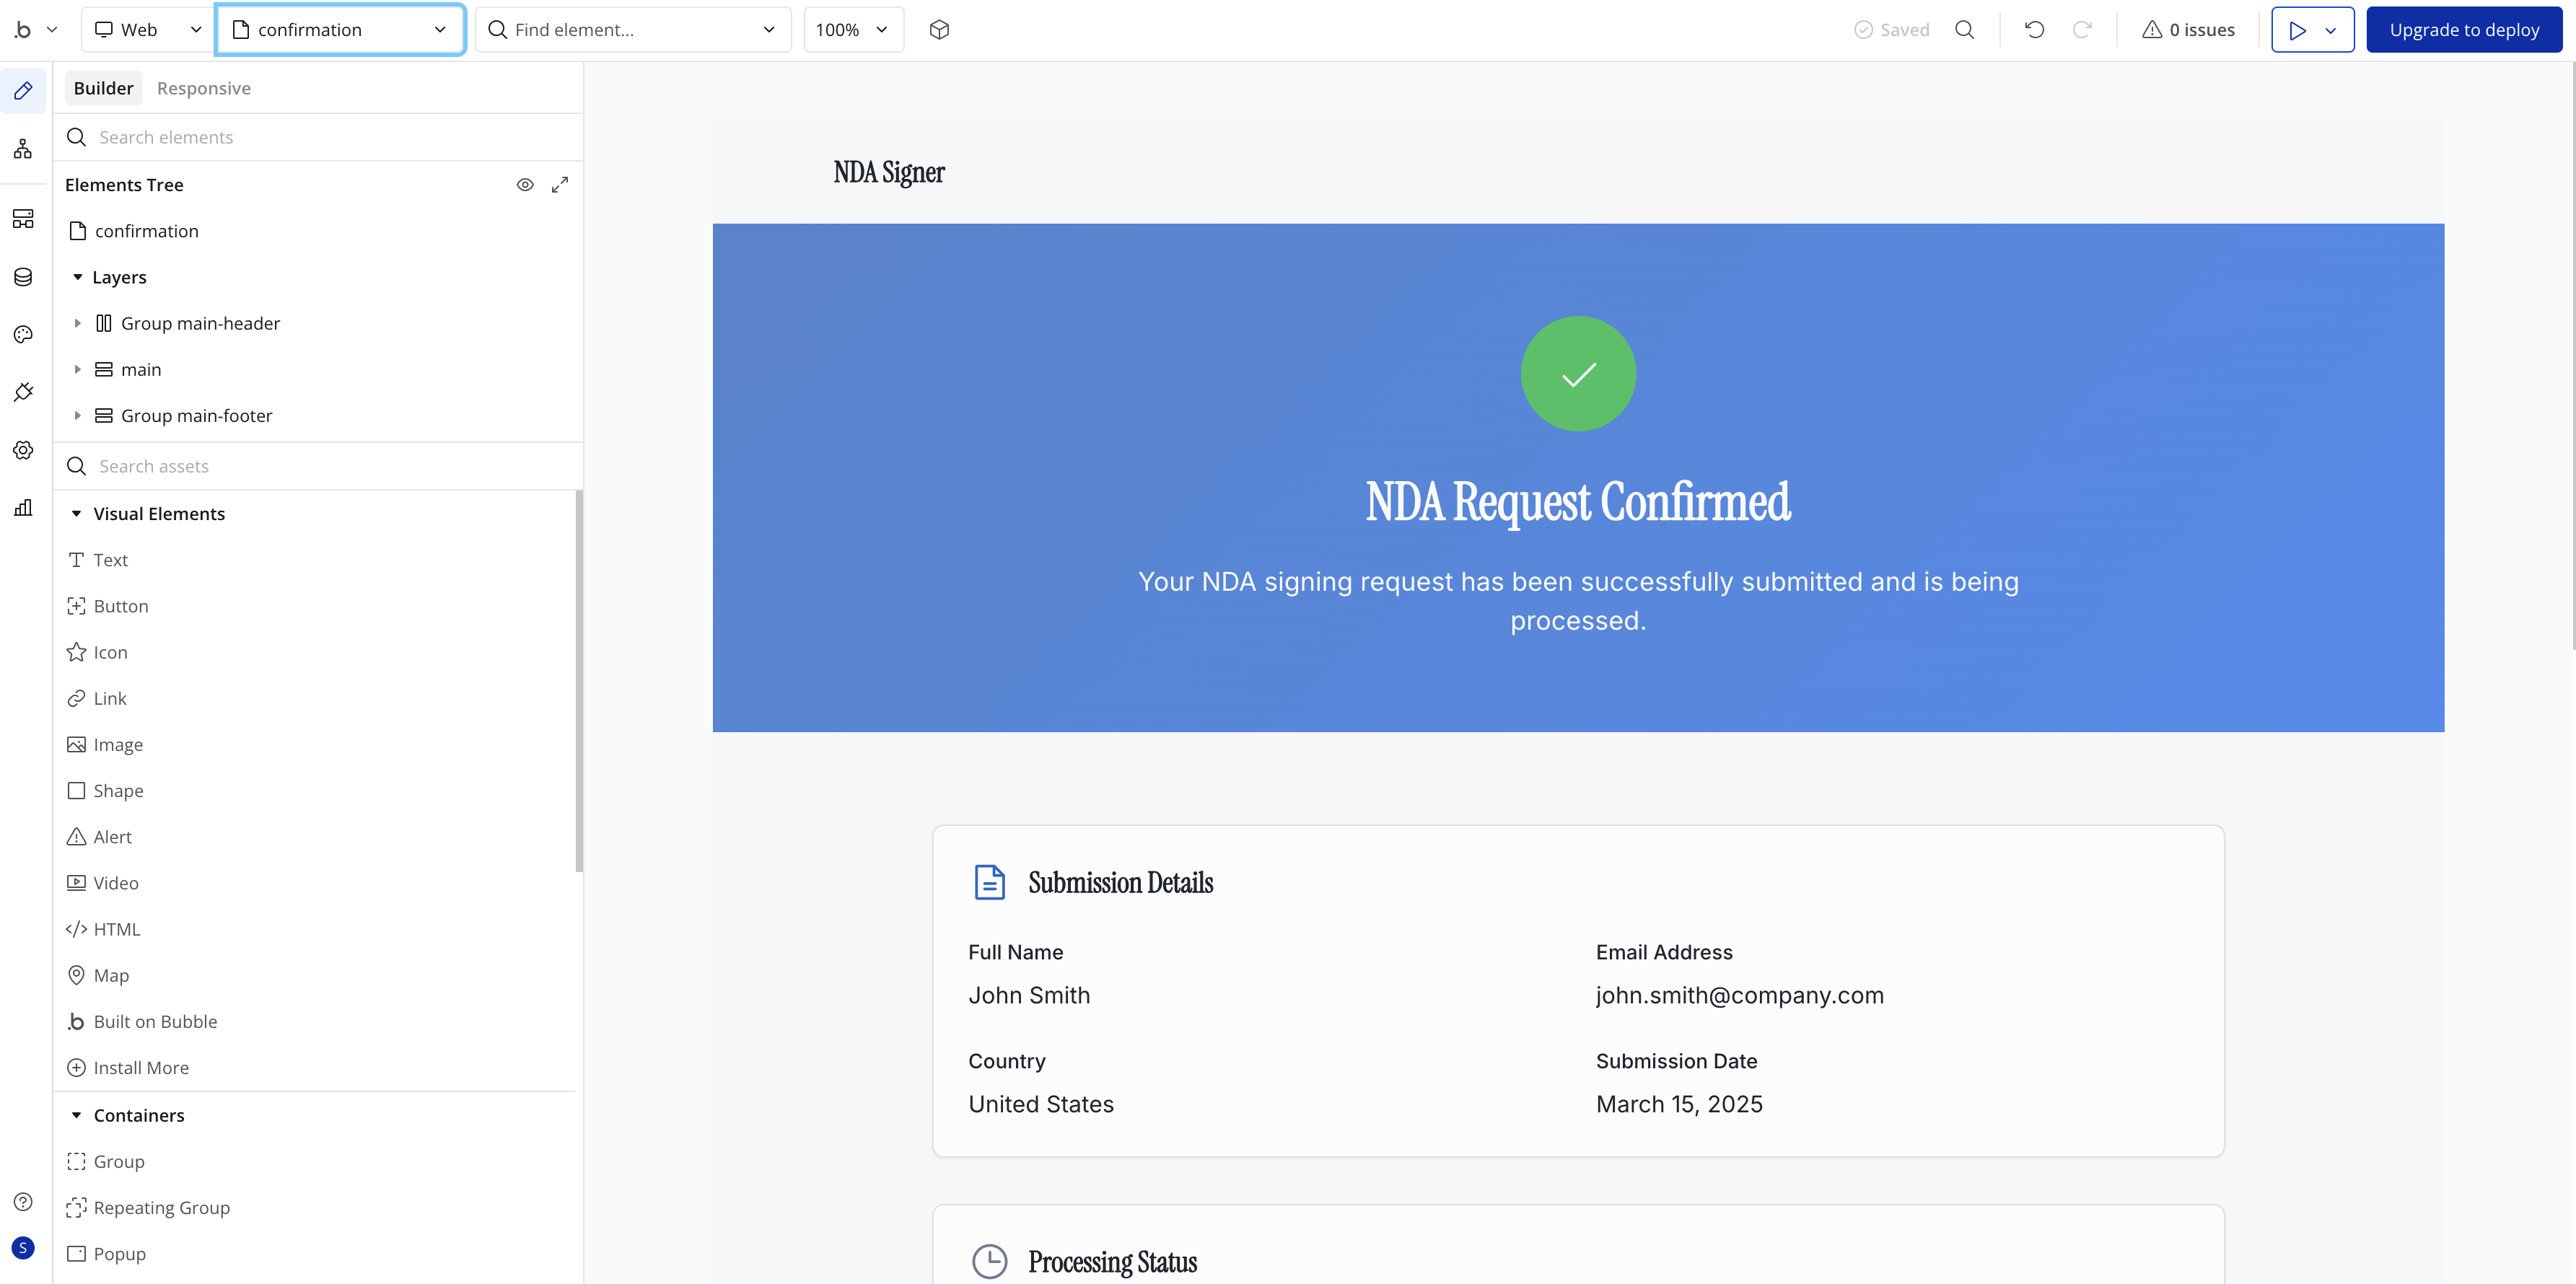Select the john.smith@company.com text
2576x1284 pixels.
[x=1739, y=995]
